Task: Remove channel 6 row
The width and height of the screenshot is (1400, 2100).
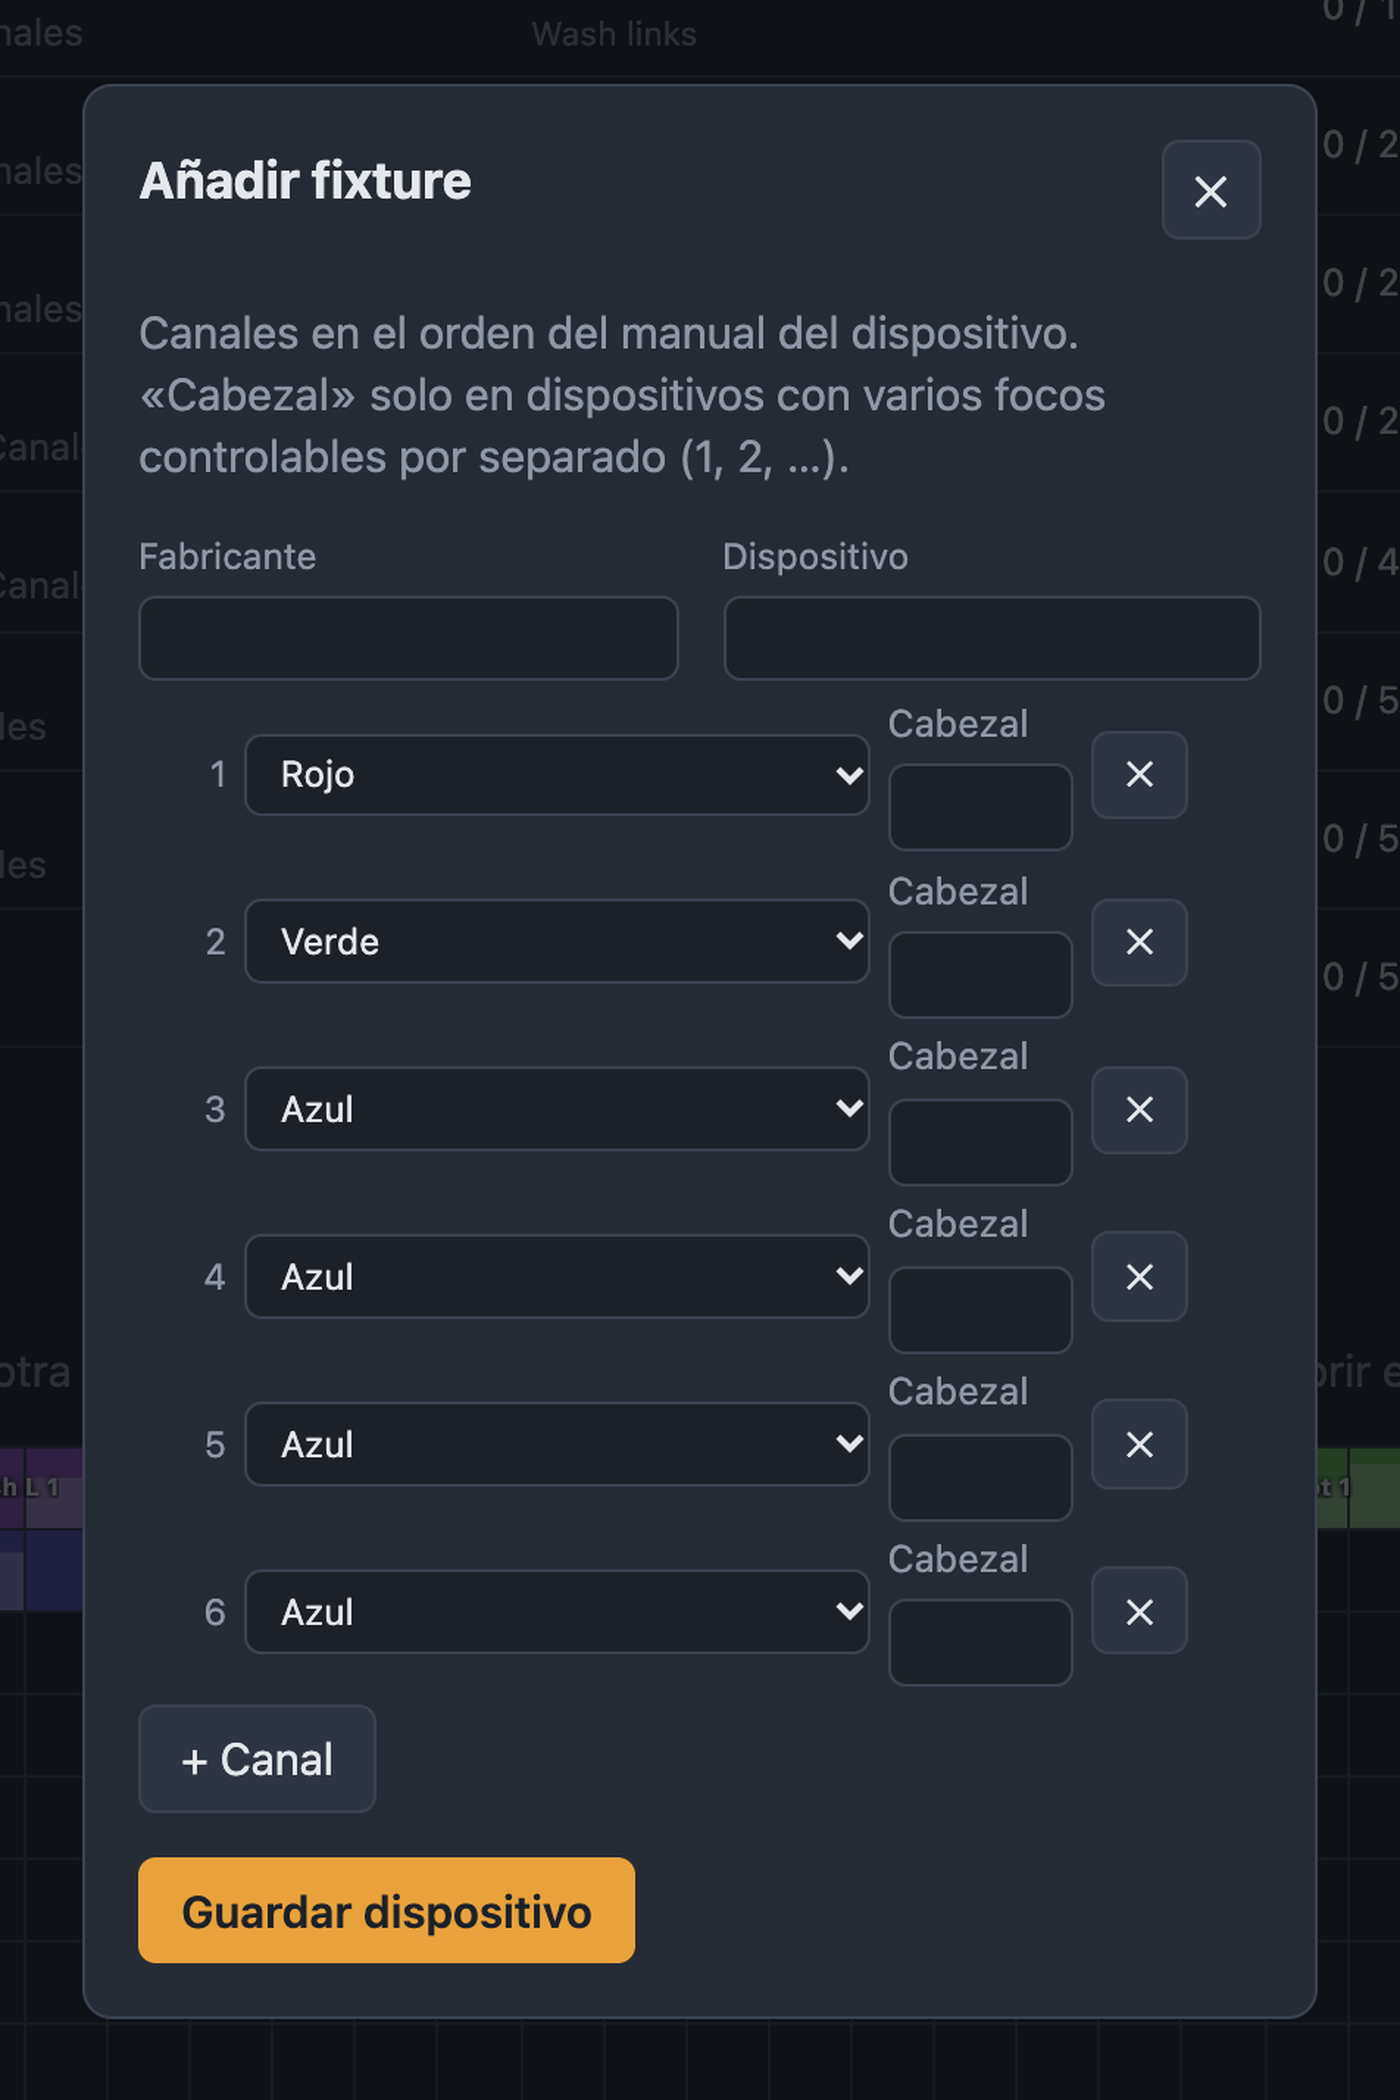Action: [1139, 1612]
